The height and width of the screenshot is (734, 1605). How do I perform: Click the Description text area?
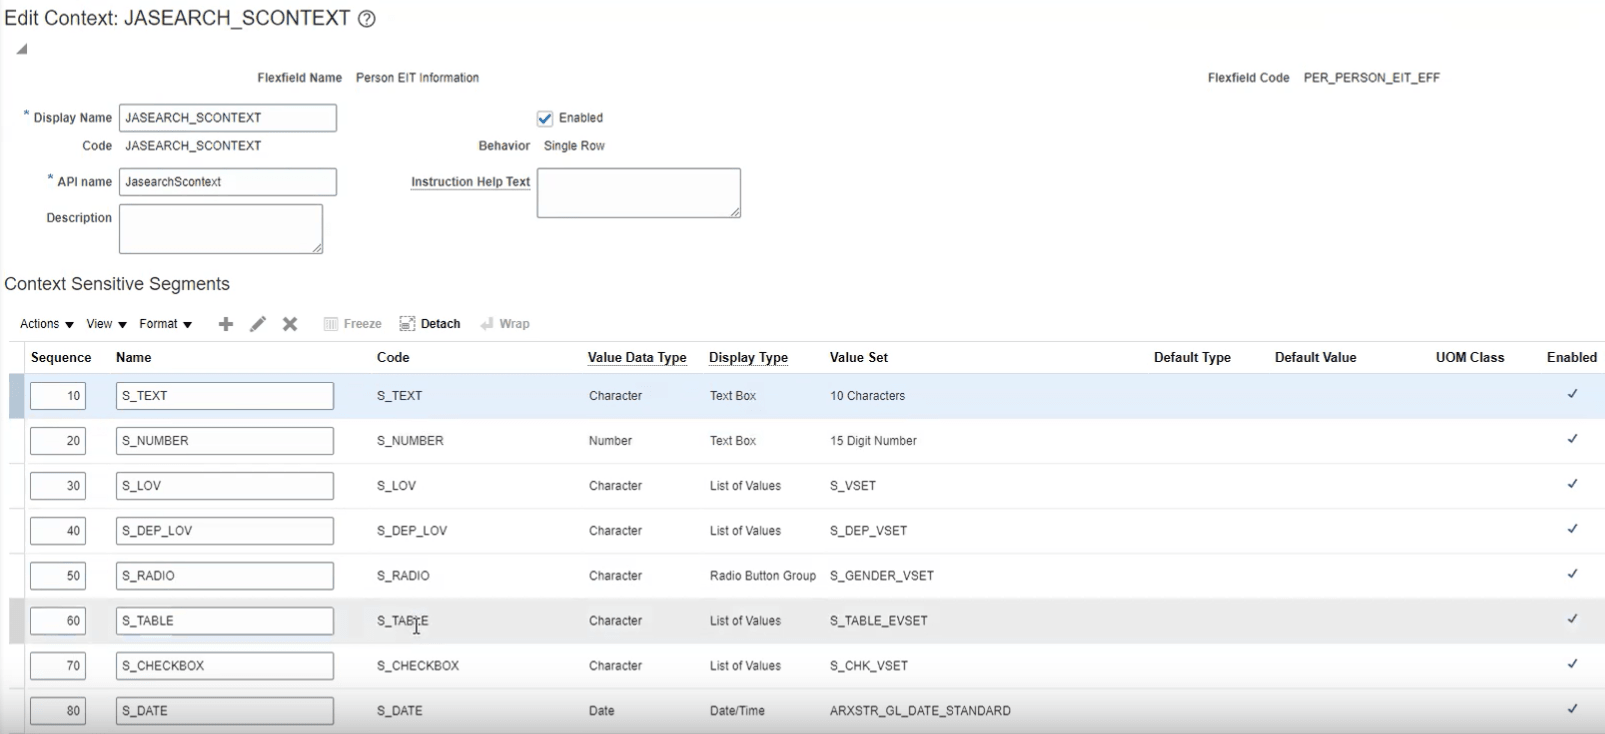(221, 229)
